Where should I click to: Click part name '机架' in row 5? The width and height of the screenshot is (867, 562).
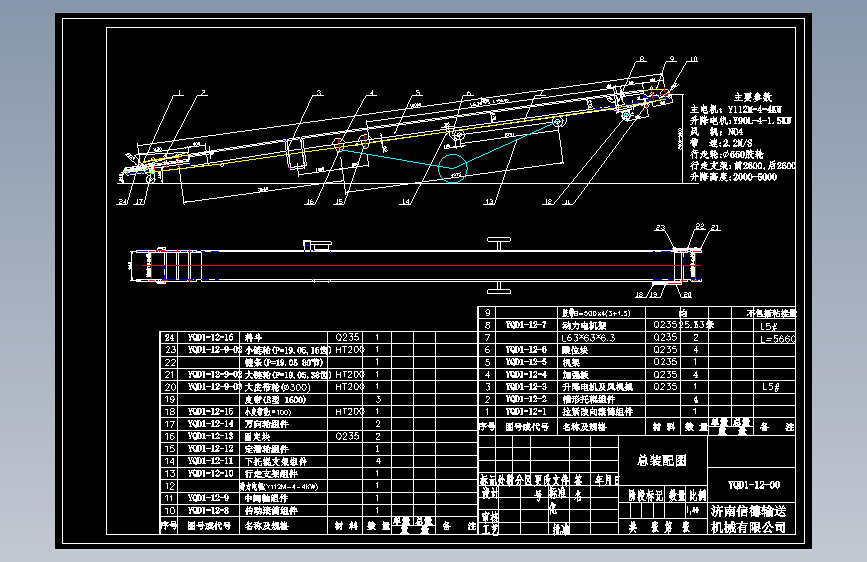[571, 362]
